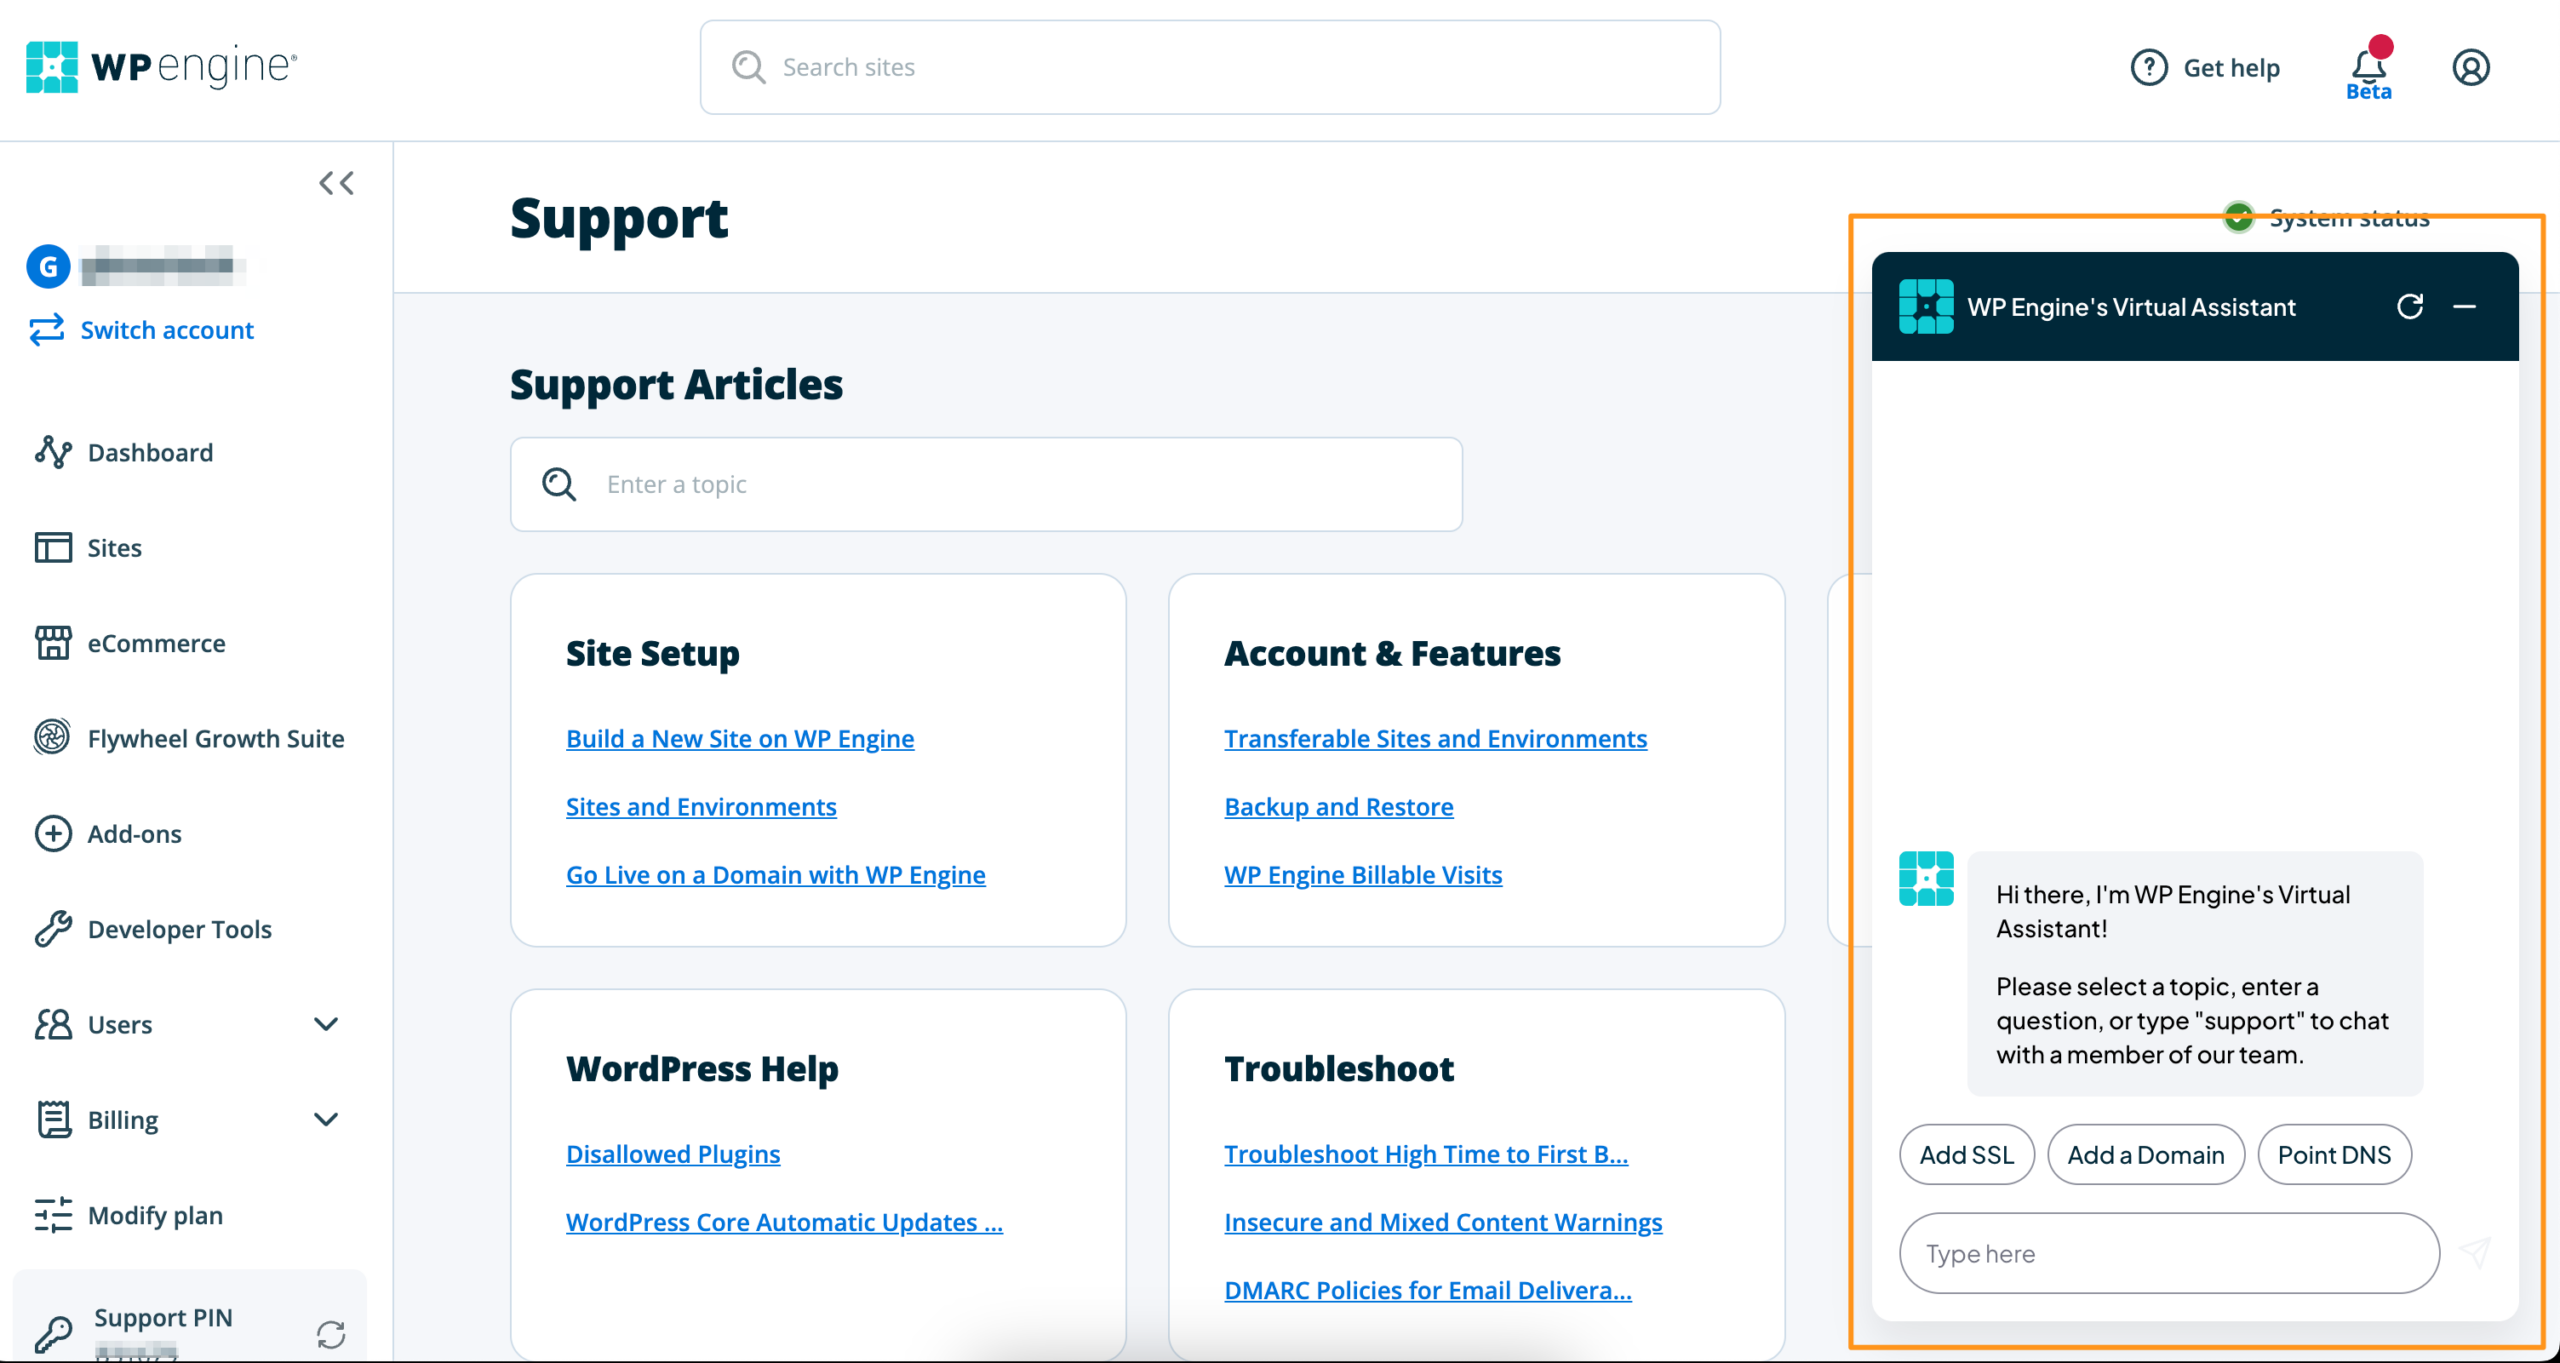The width and height of the screenshot is (2560, 1363).
Task: Open the eCommerce storefront icon
Action: (x=53, y=643)
